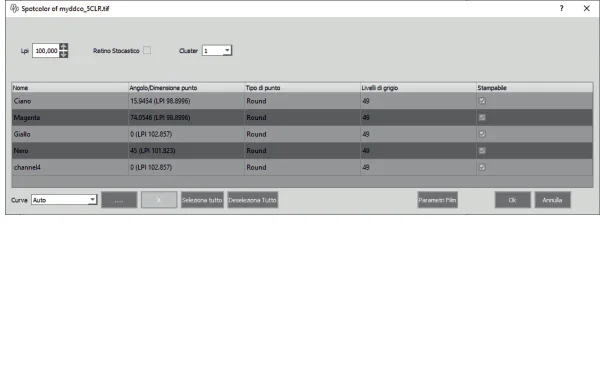Open the Cluster dropdown
This screenshot has height=377, width=600.
click(x=217, y=51)
